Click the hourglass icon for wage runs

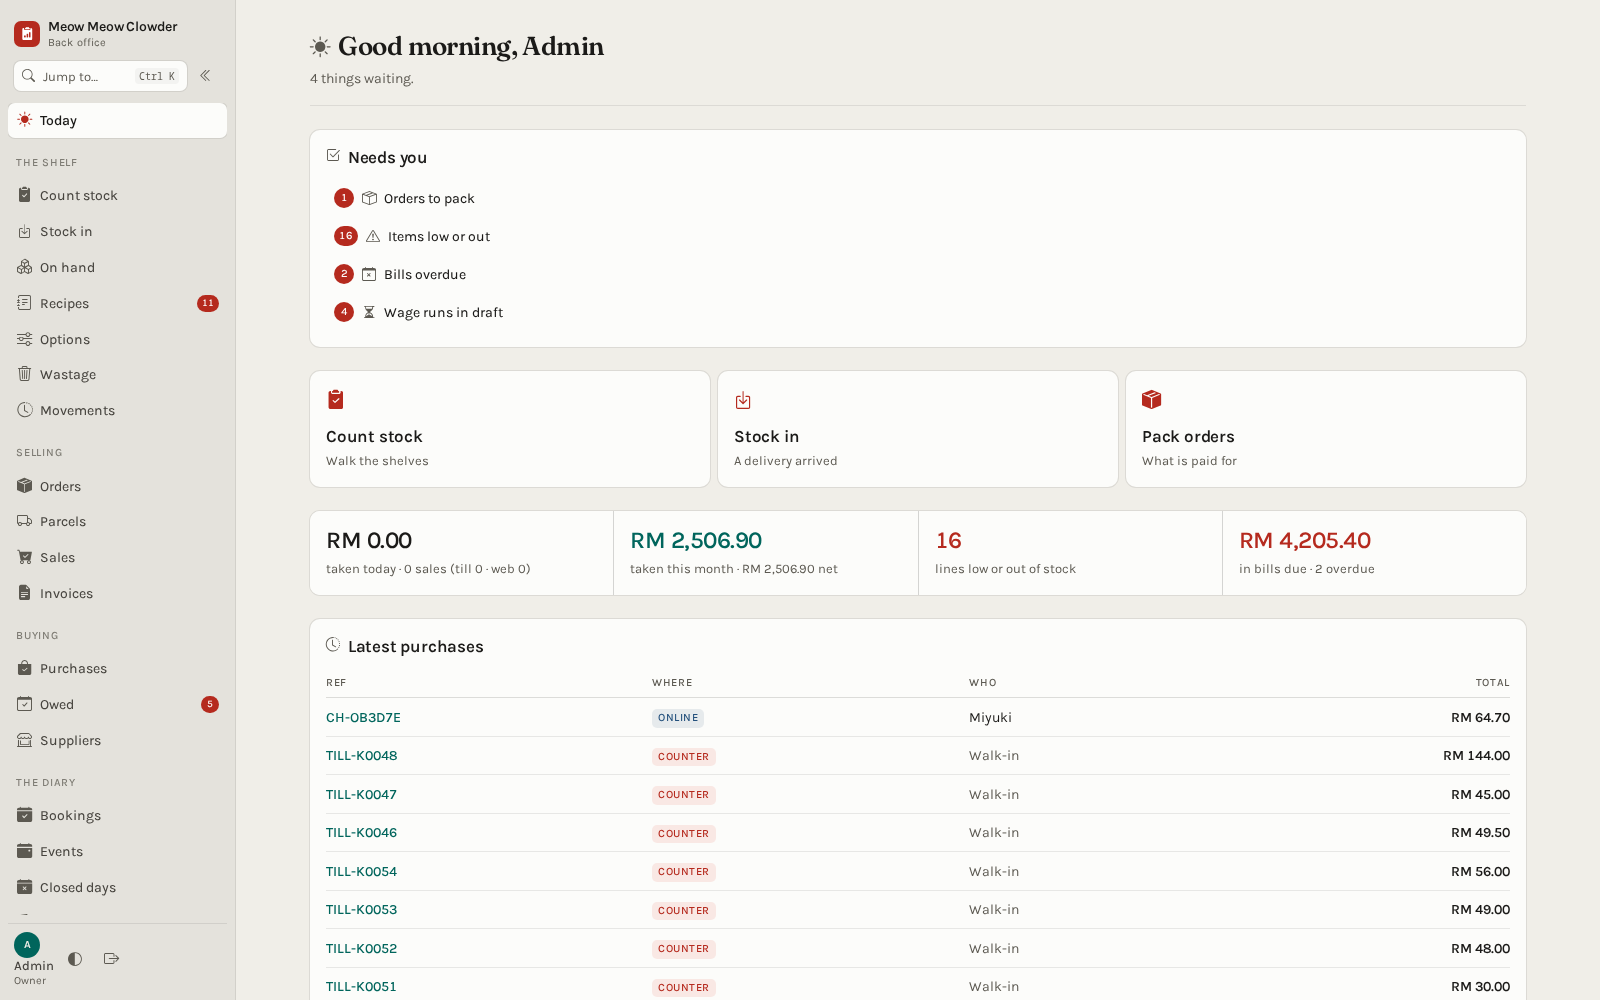click(369, 313)
